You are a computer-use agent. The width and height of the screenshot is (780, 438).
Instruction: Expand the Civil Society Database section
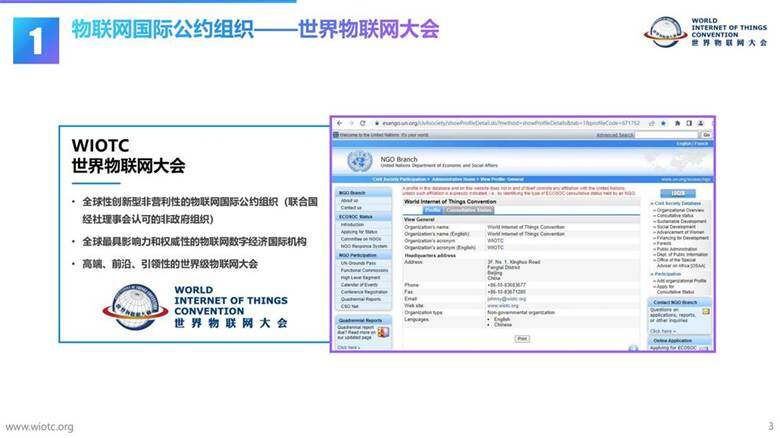(x=676, y=204)
